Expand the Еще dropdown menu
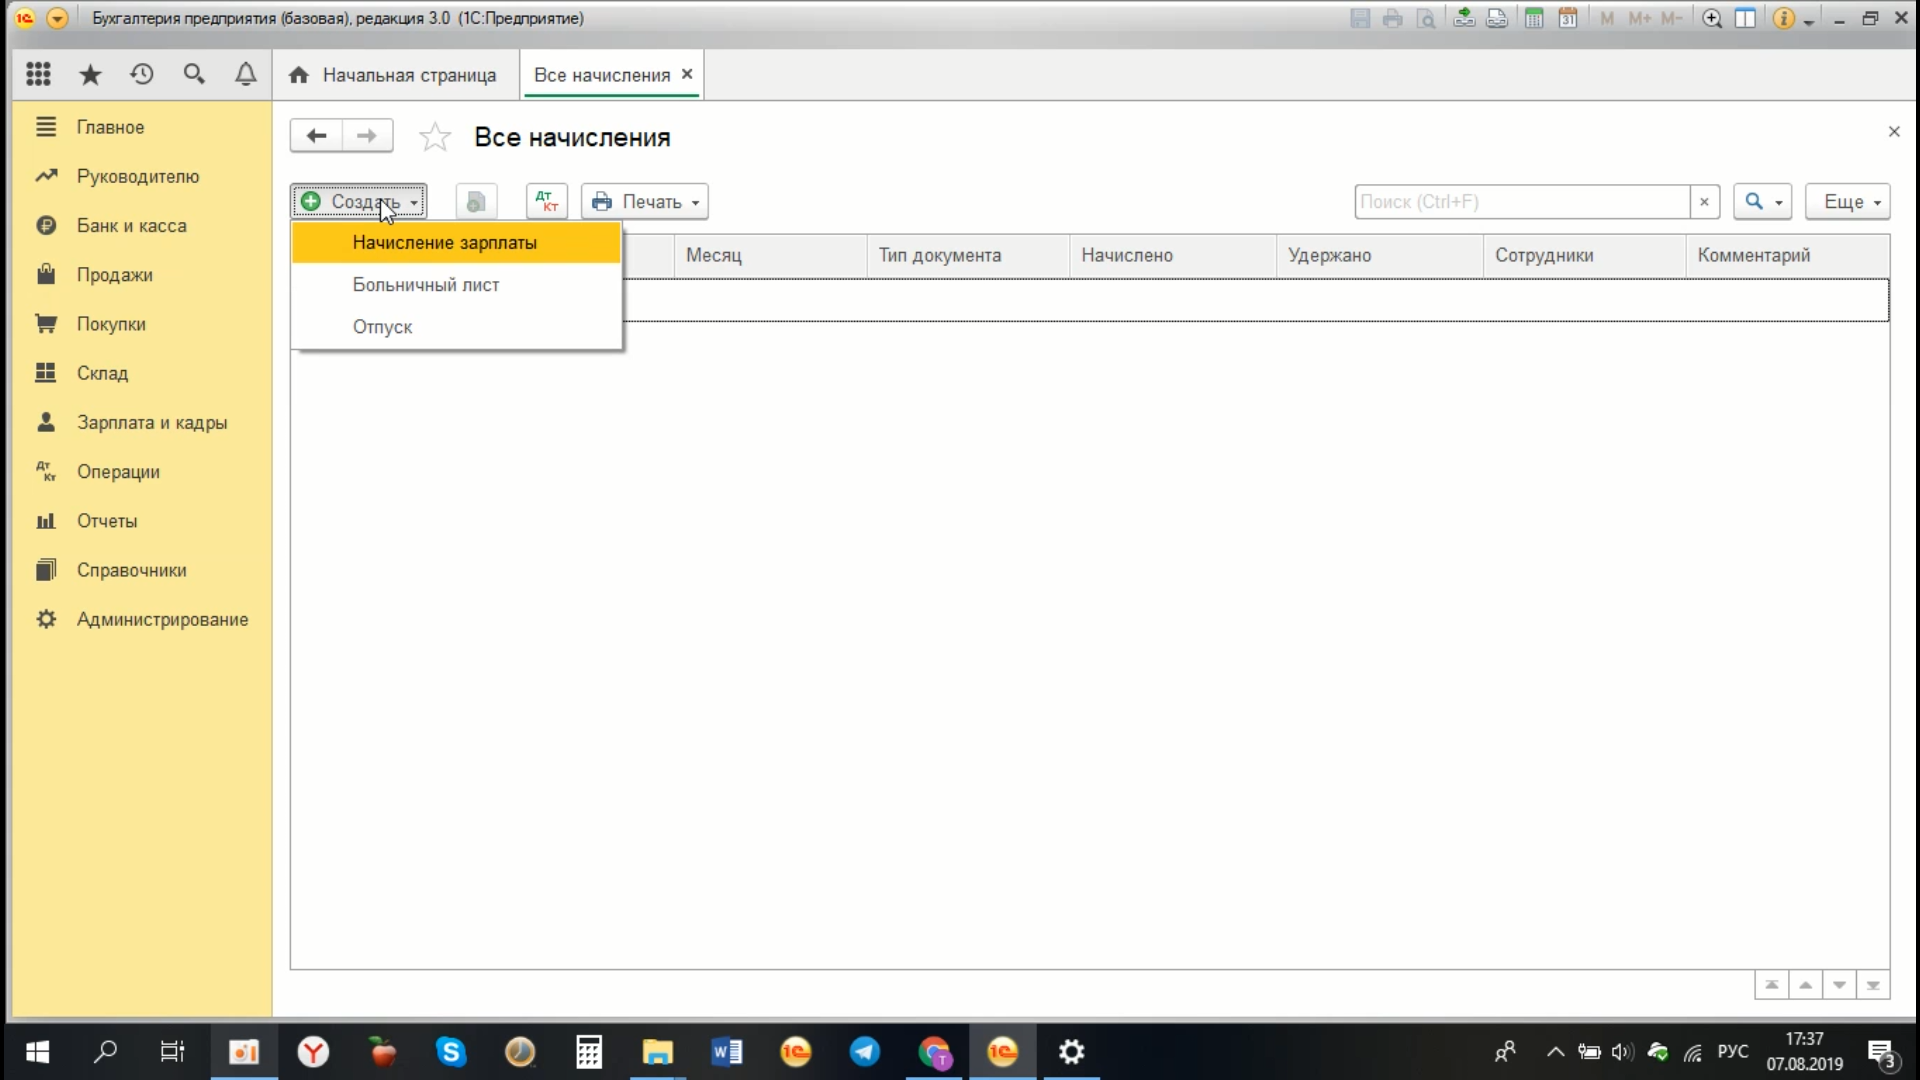The image size is (1920, 1080). point(1847,201)
